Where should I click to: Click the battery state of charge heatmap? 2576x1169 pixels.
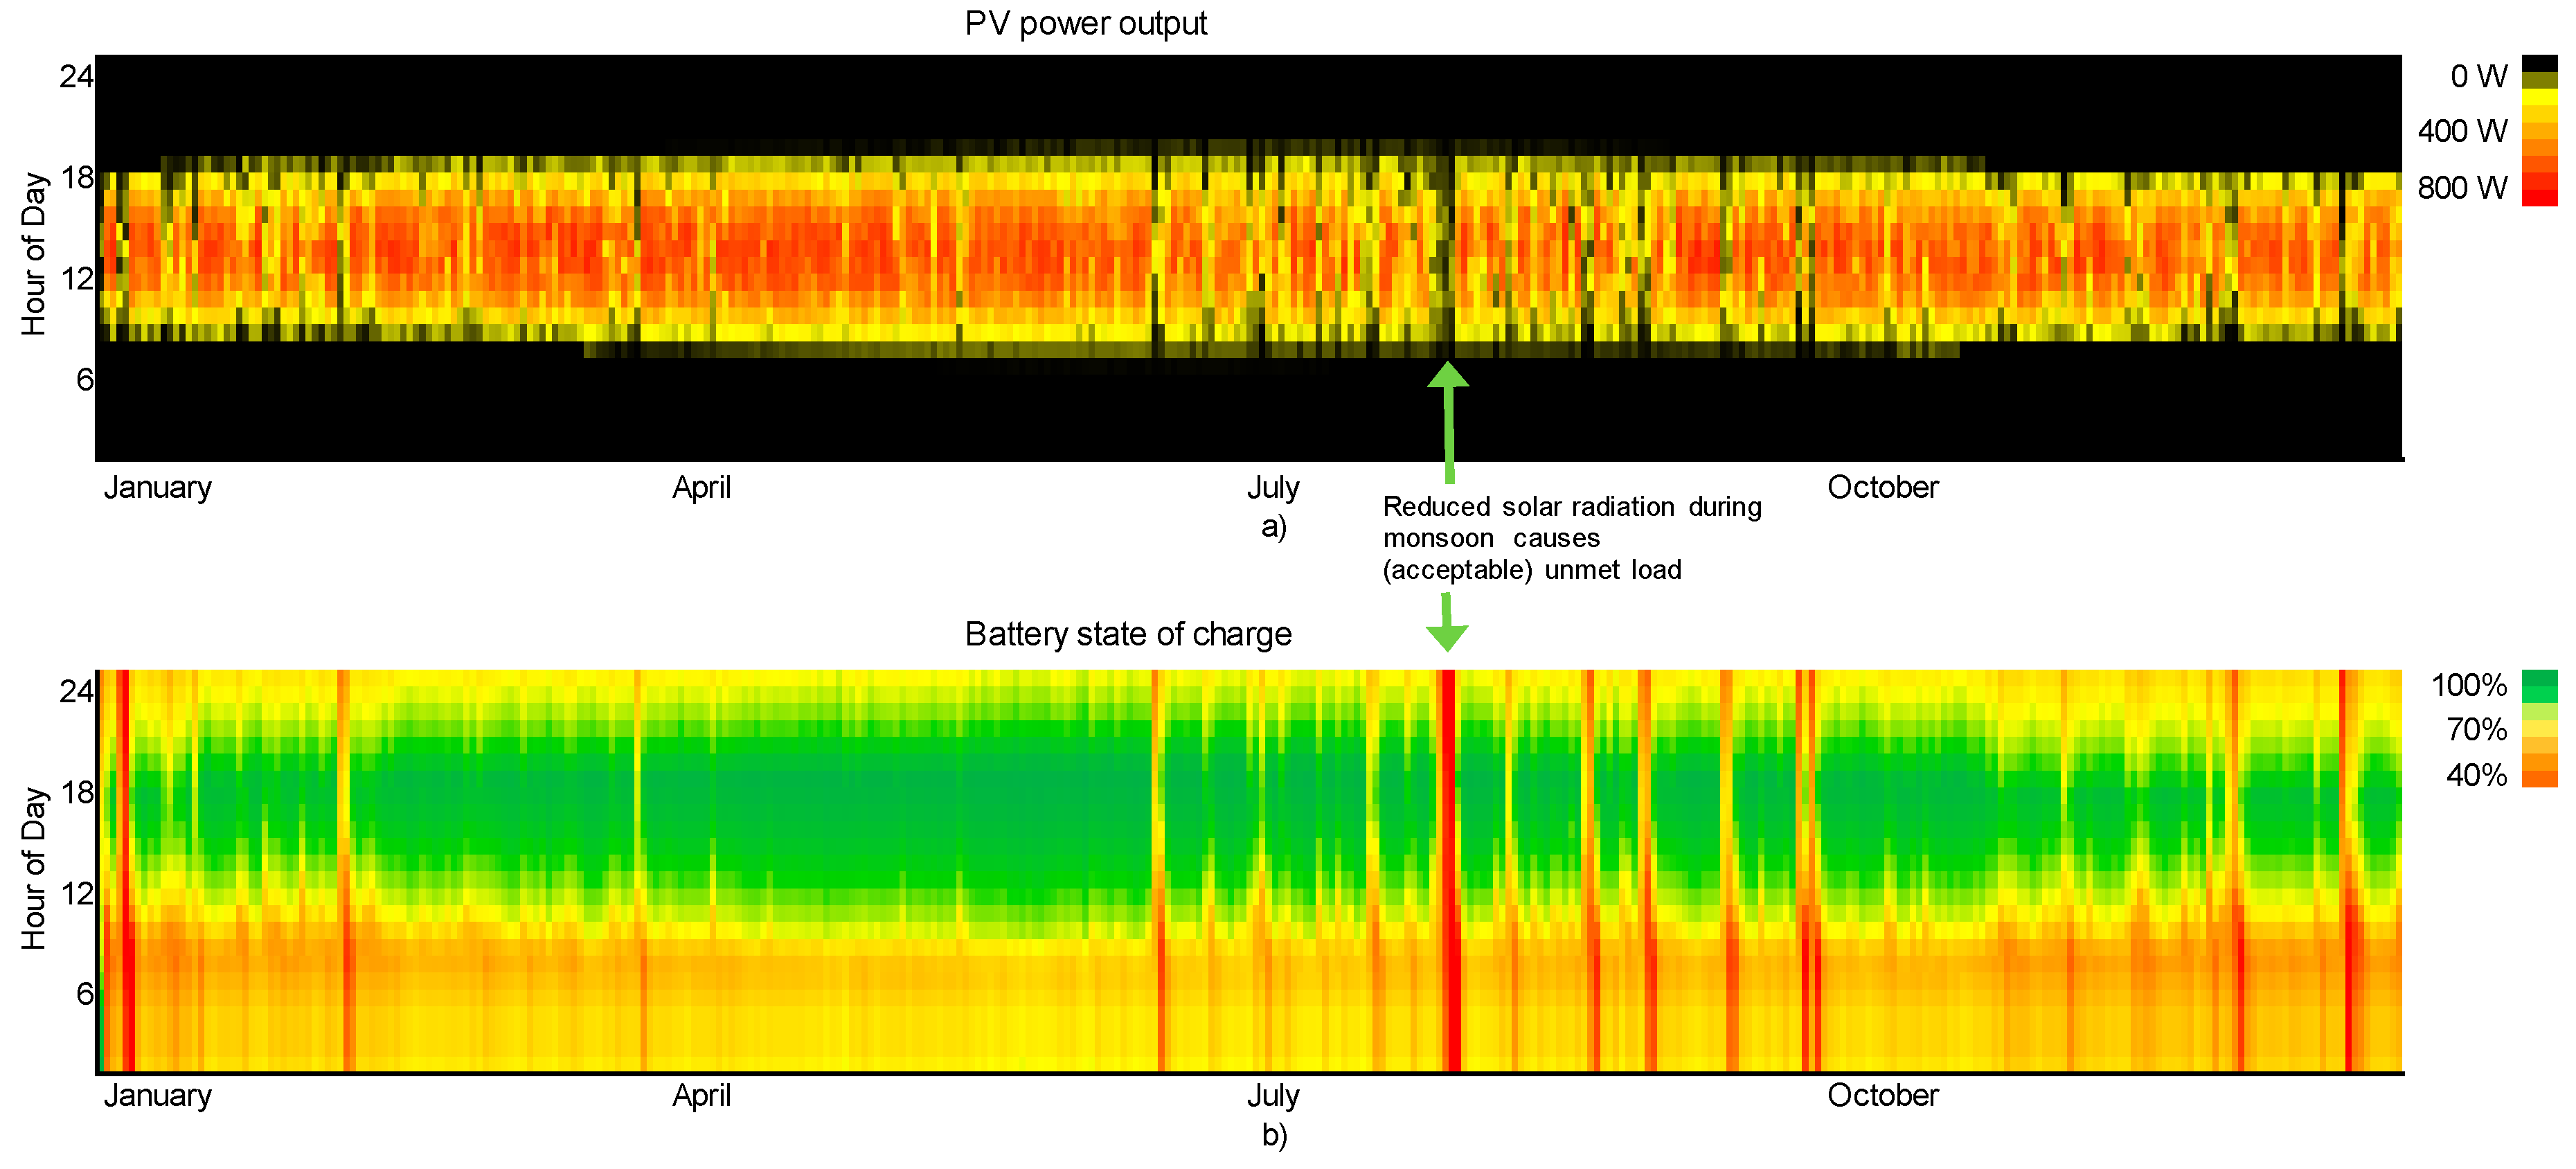point(1248,872)
